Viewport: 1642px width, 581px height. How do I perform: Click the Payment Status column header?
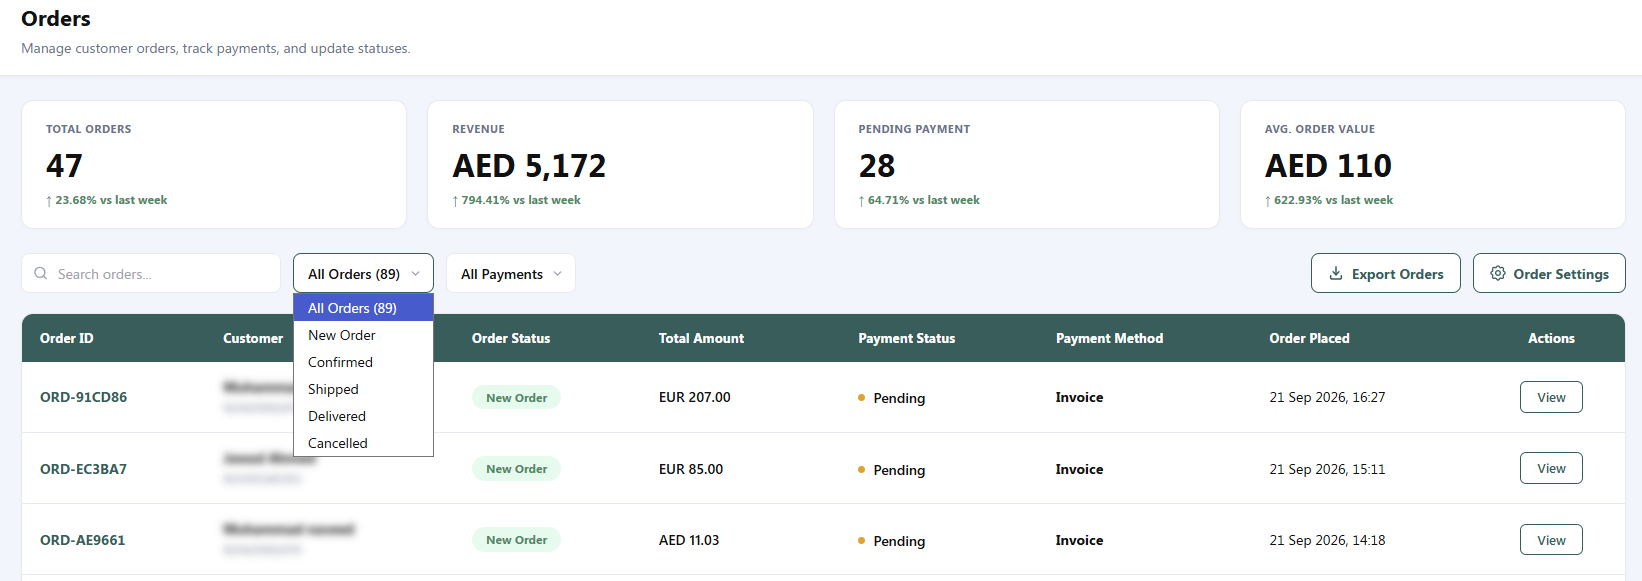pos(906,338)
